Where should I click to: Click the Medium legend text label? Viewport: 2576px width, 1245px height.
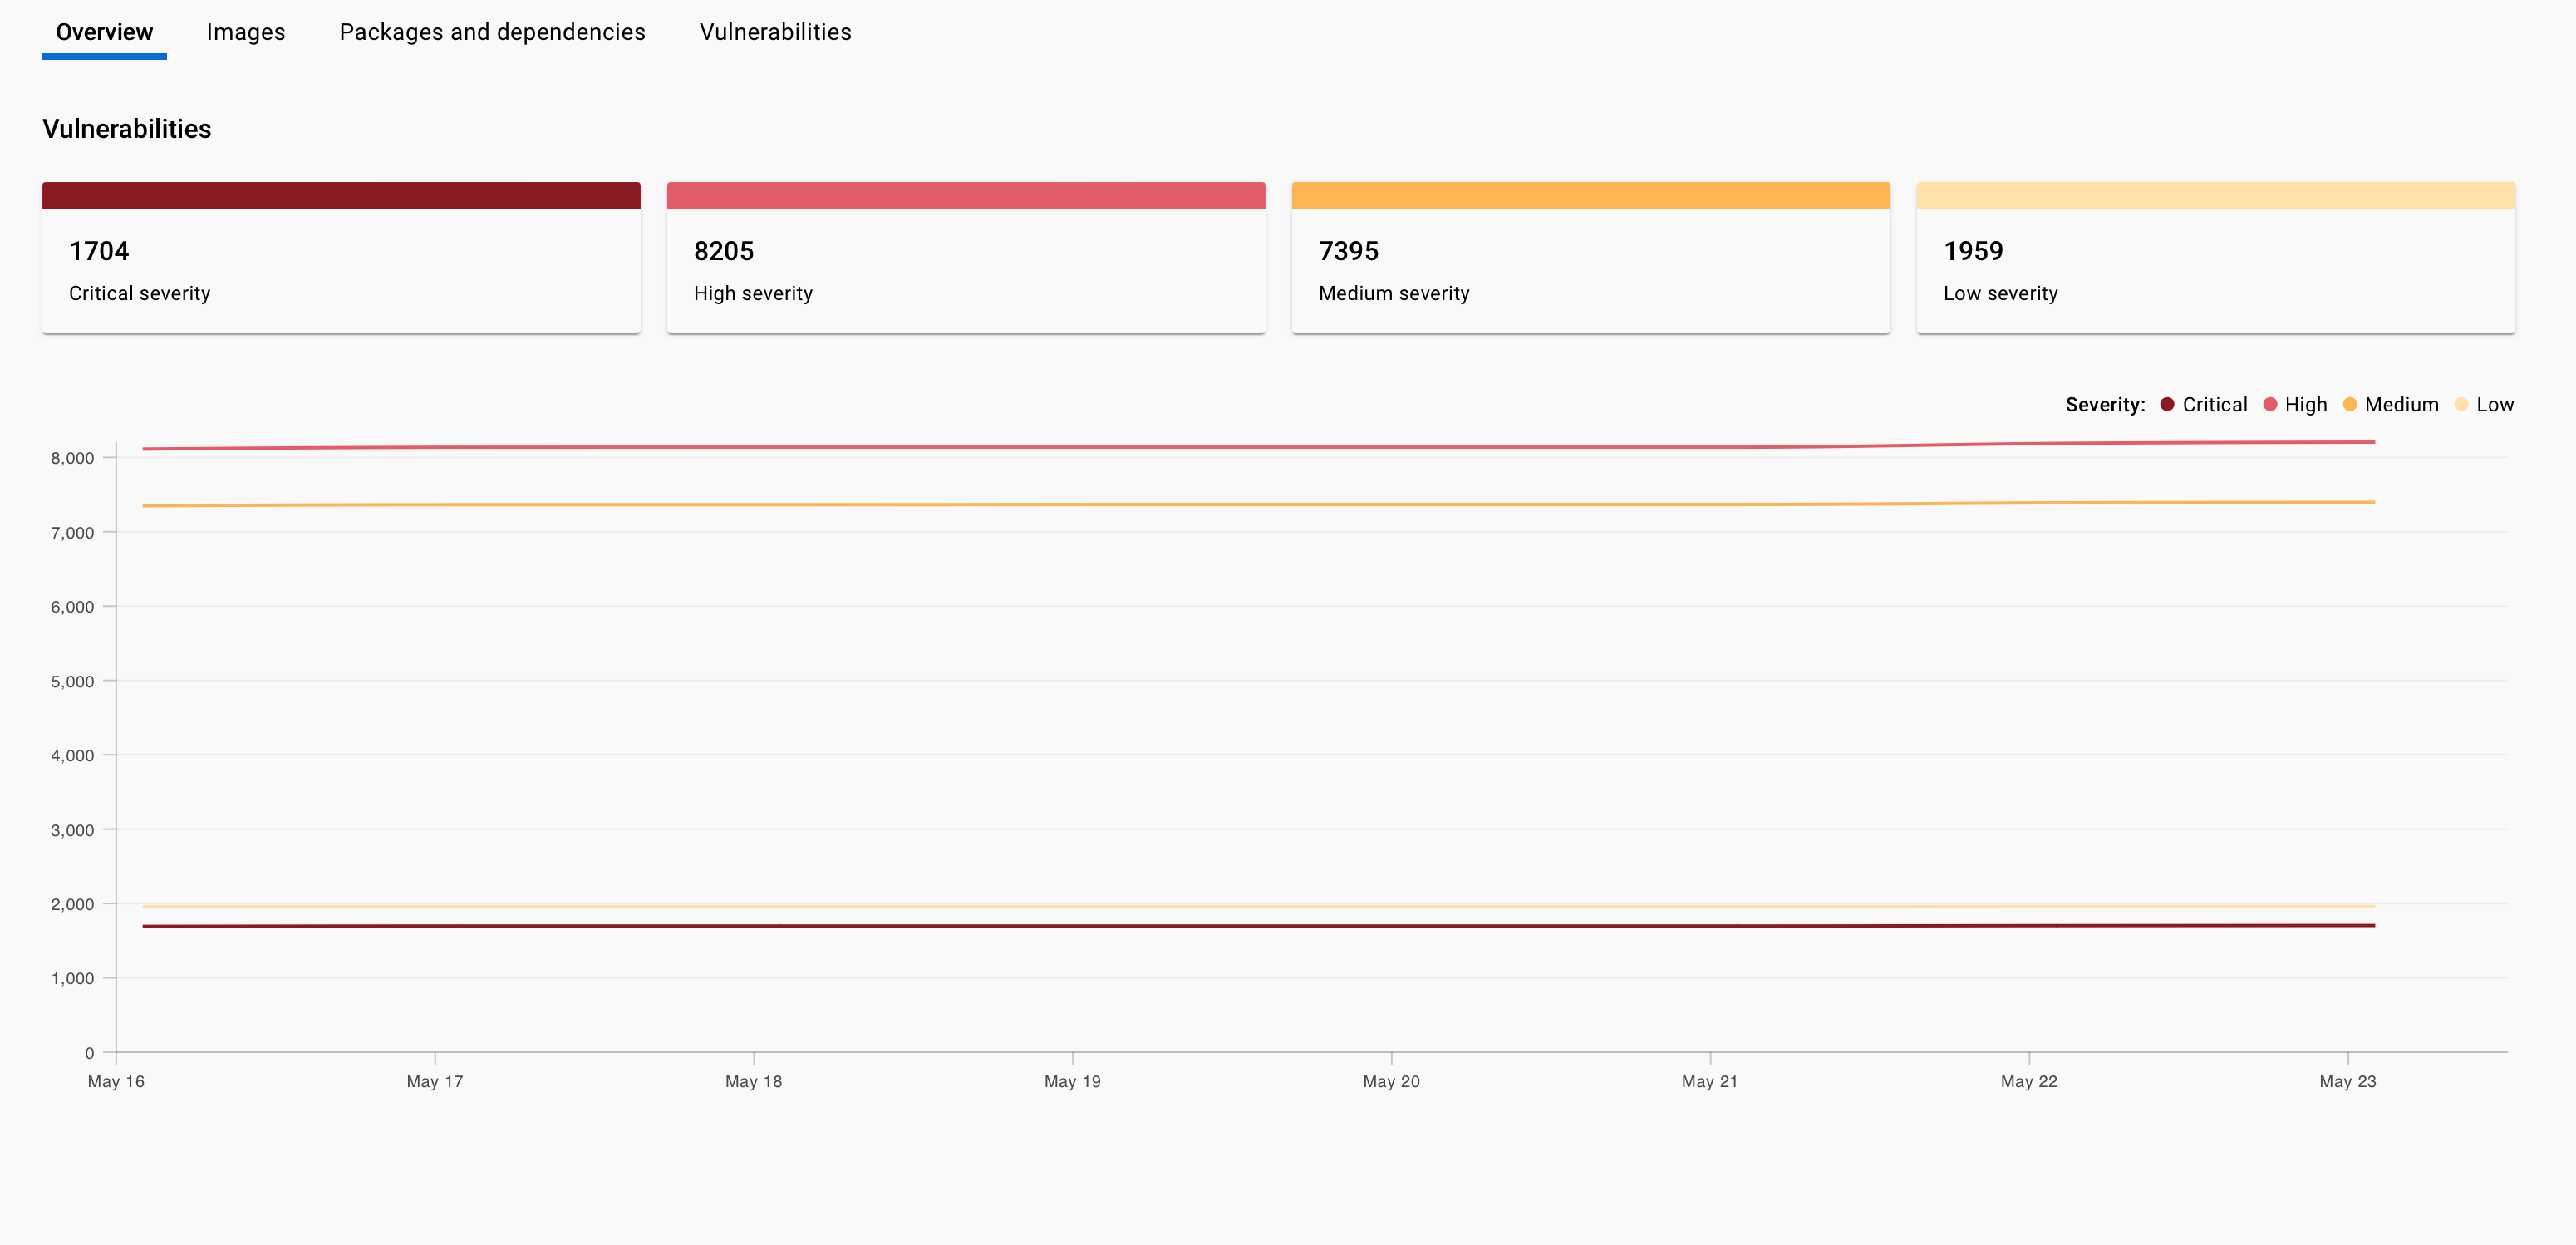tap(2401, 405)
